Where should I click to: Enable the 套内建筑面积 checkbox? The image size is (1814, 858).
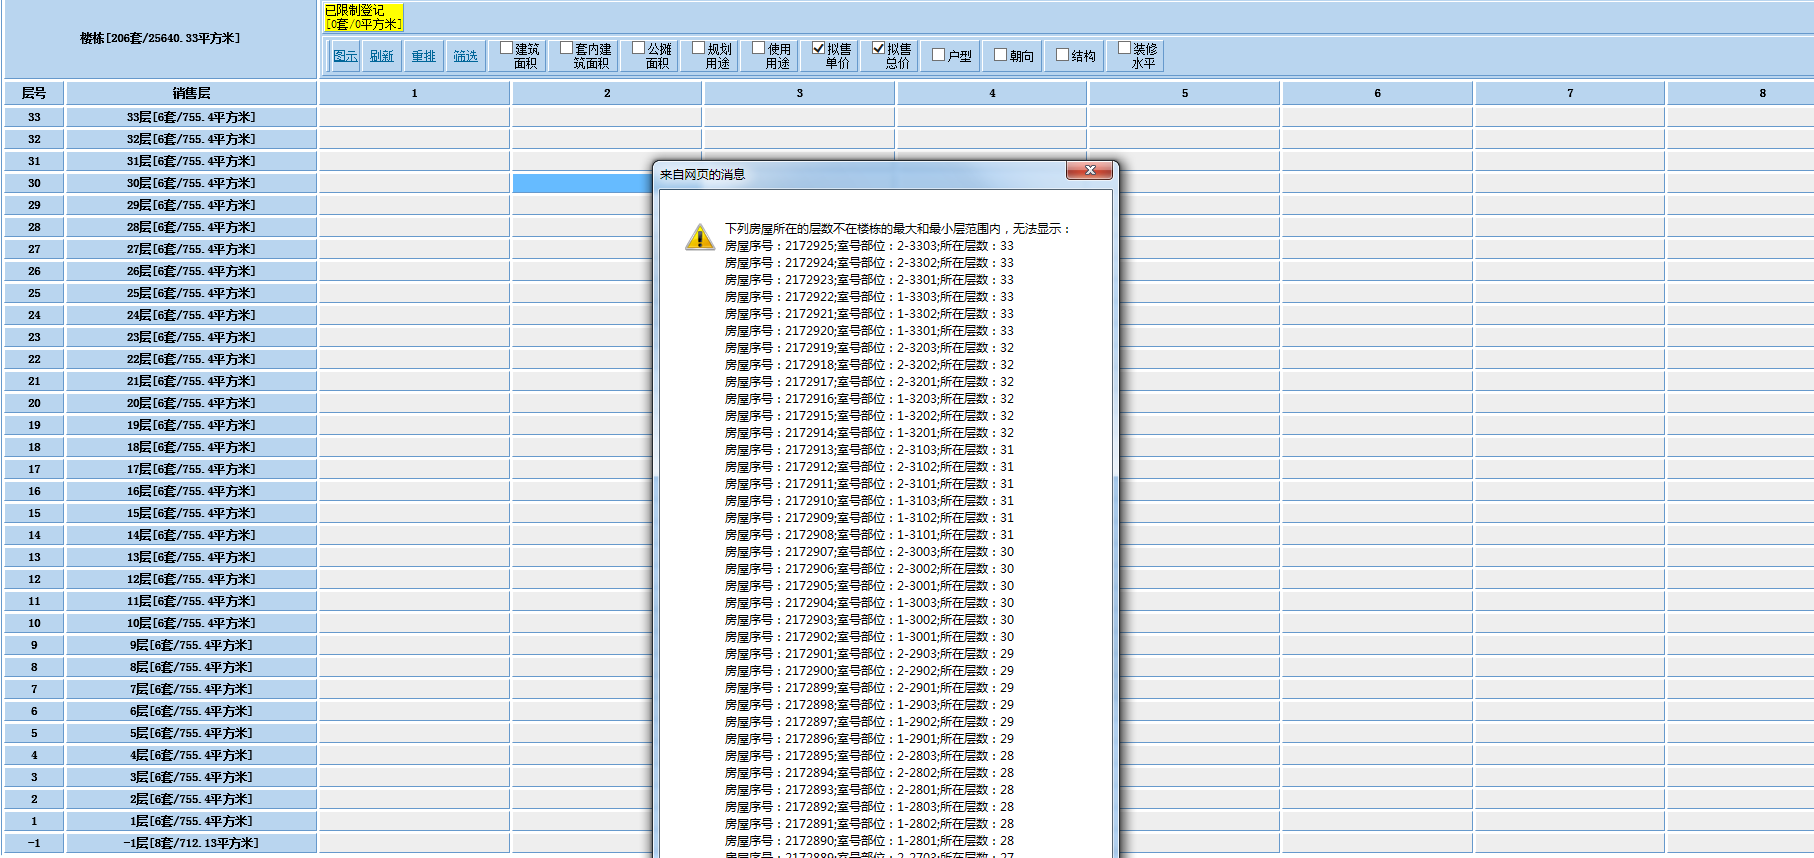pos(567,48)
